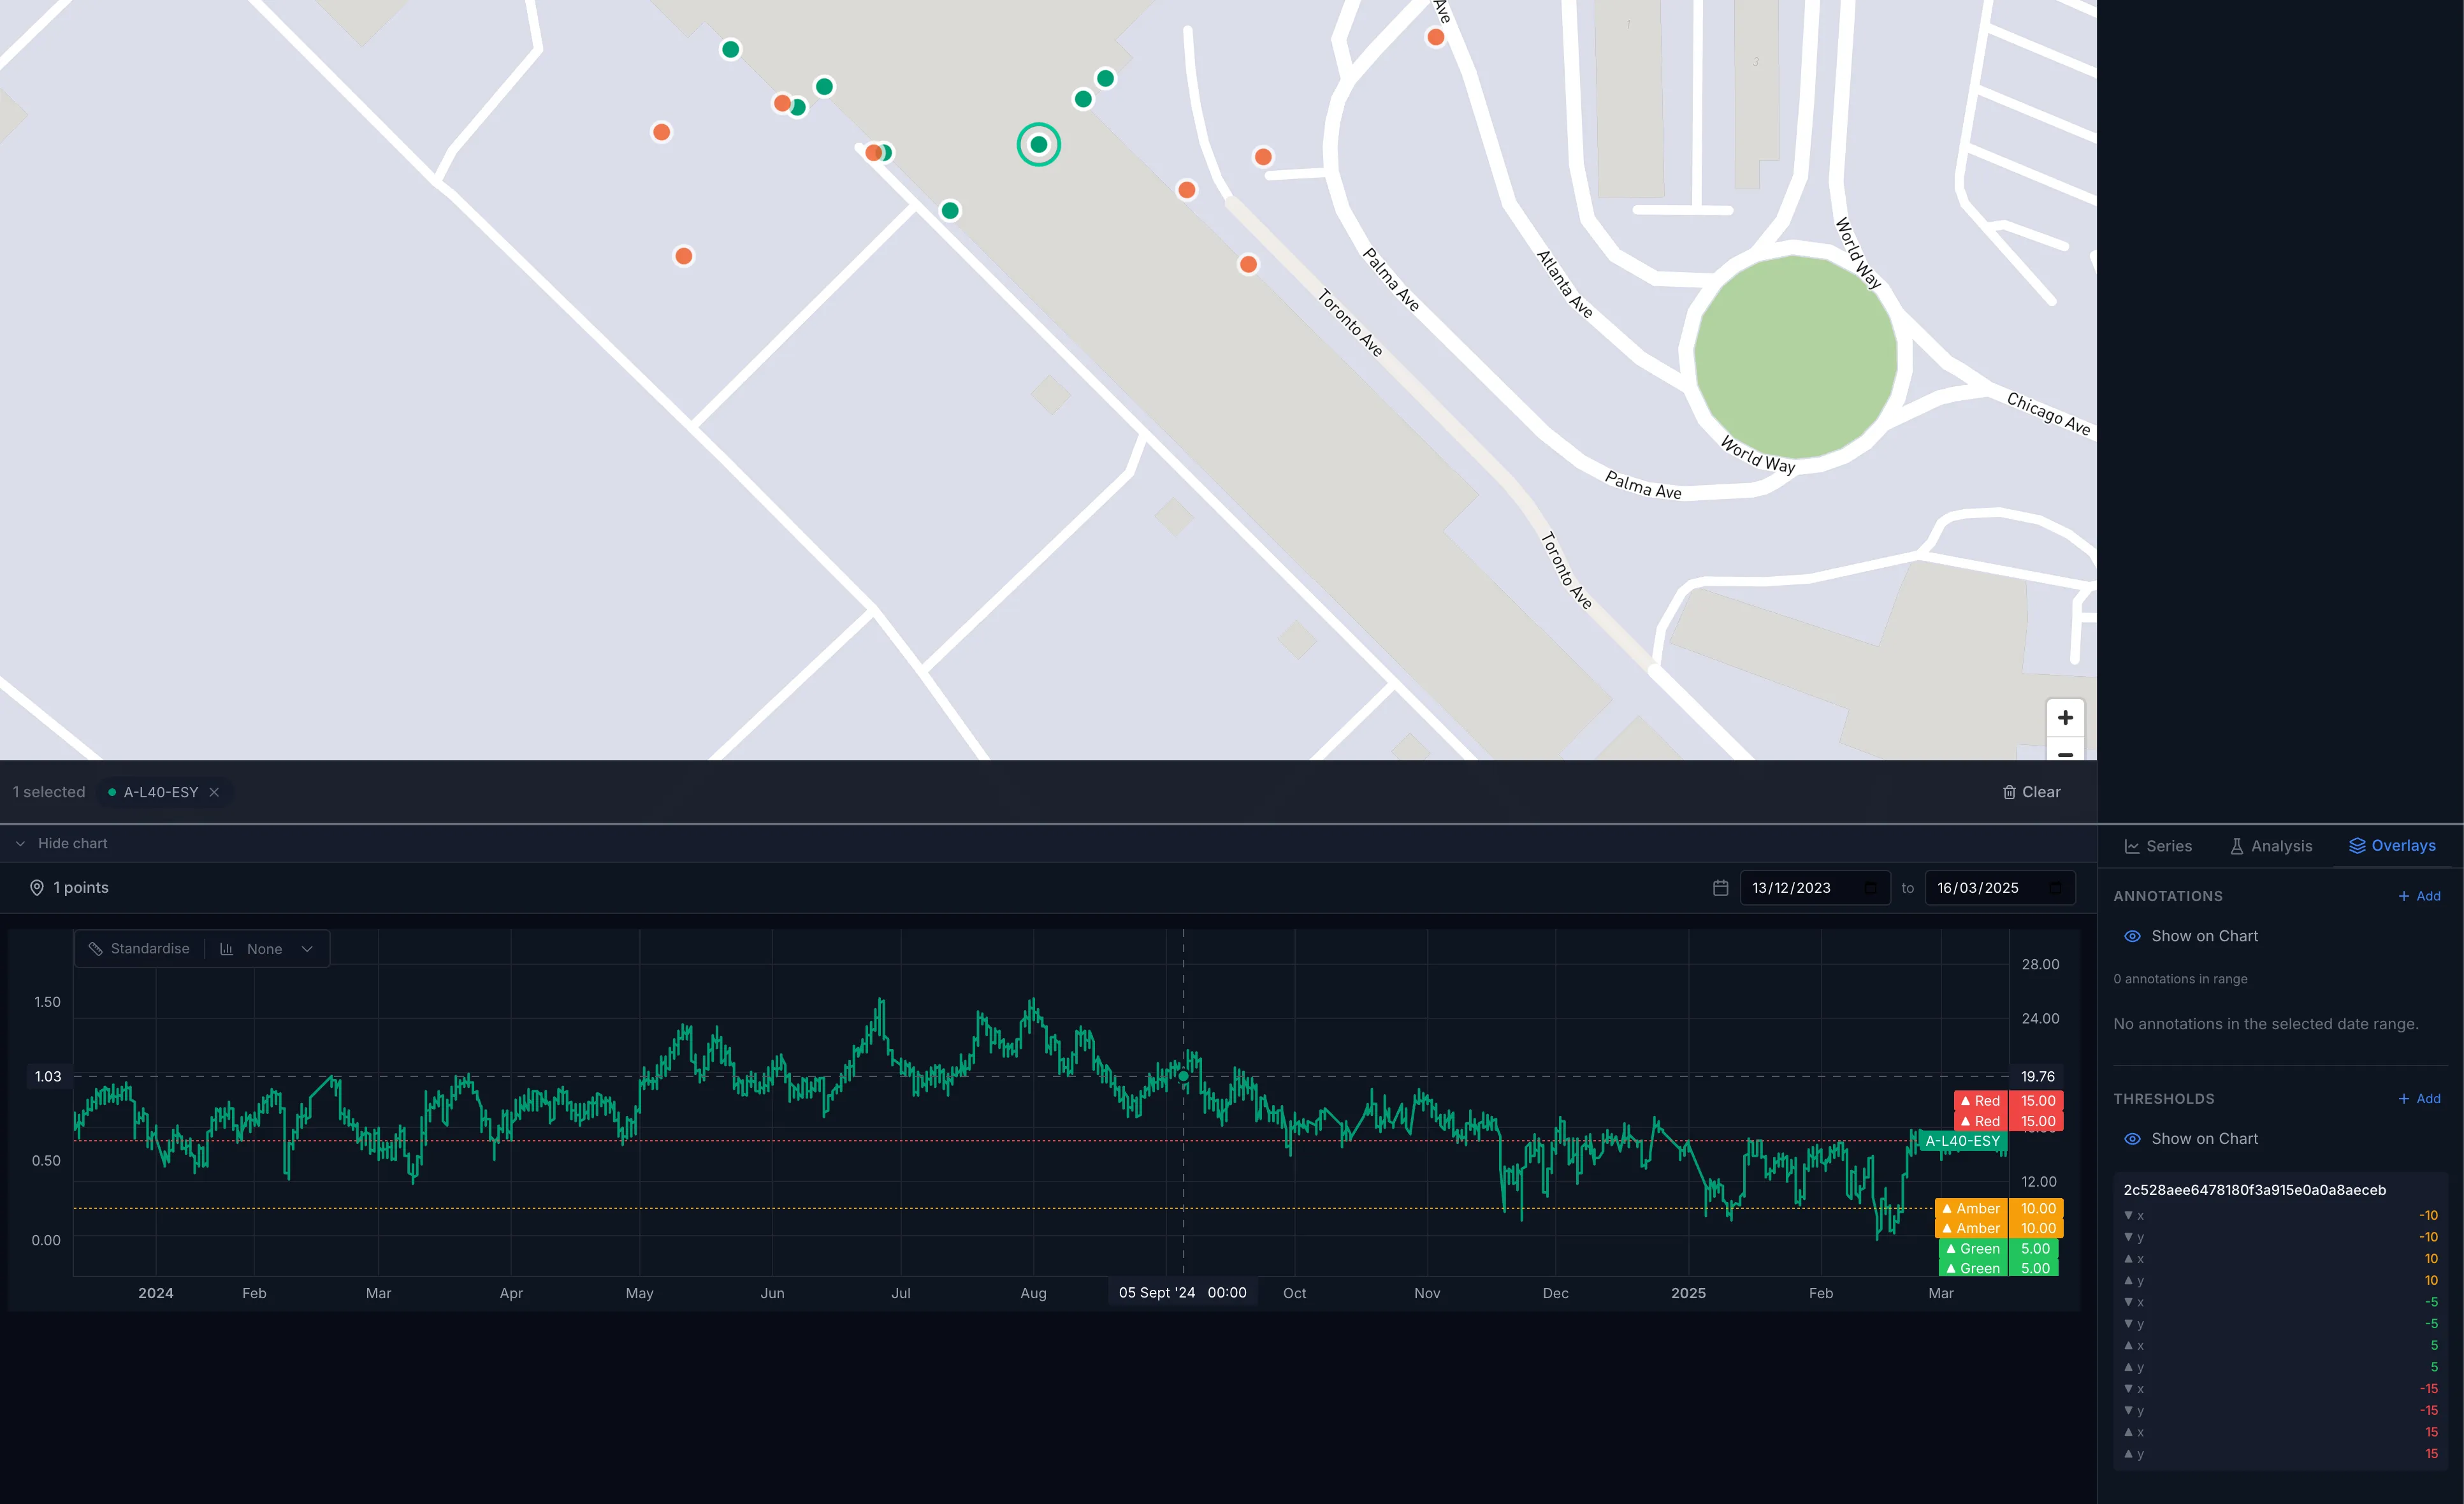Screen dimensions: 2464x1504
Task: Click the green map point on the left
Action: tap(730, 49)
